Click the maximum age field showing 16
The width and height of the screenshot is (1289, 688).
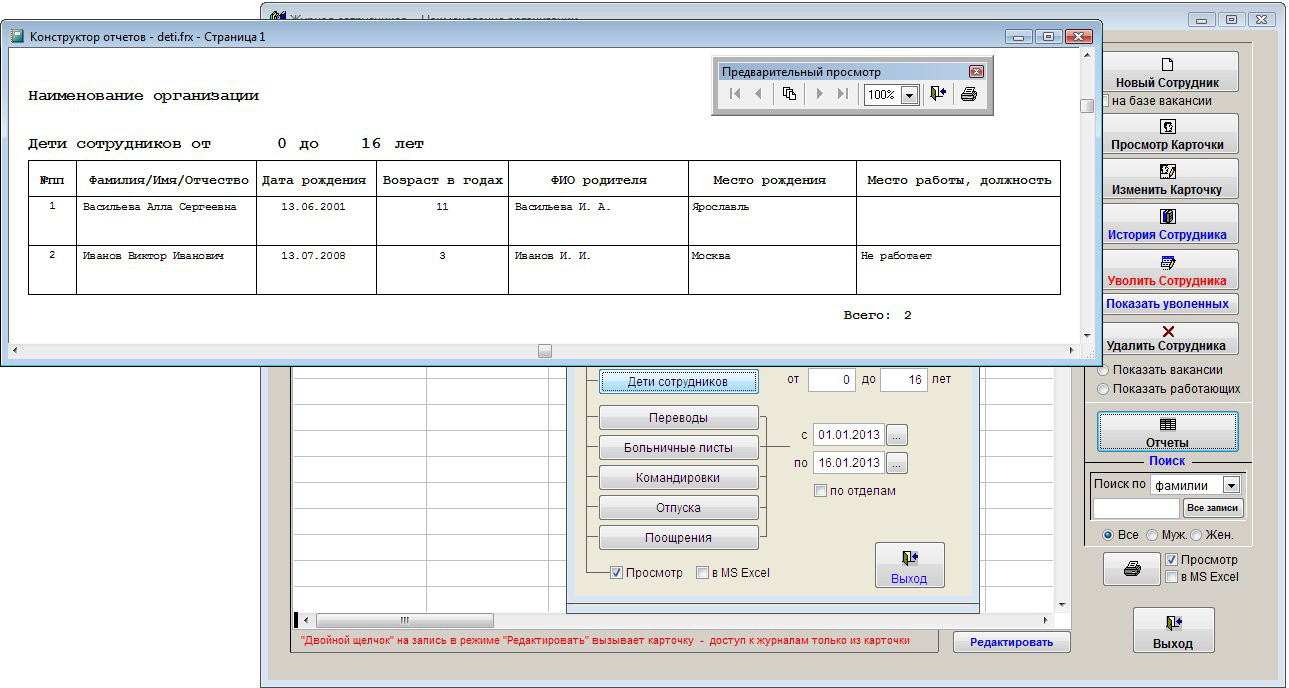[903, 381]
